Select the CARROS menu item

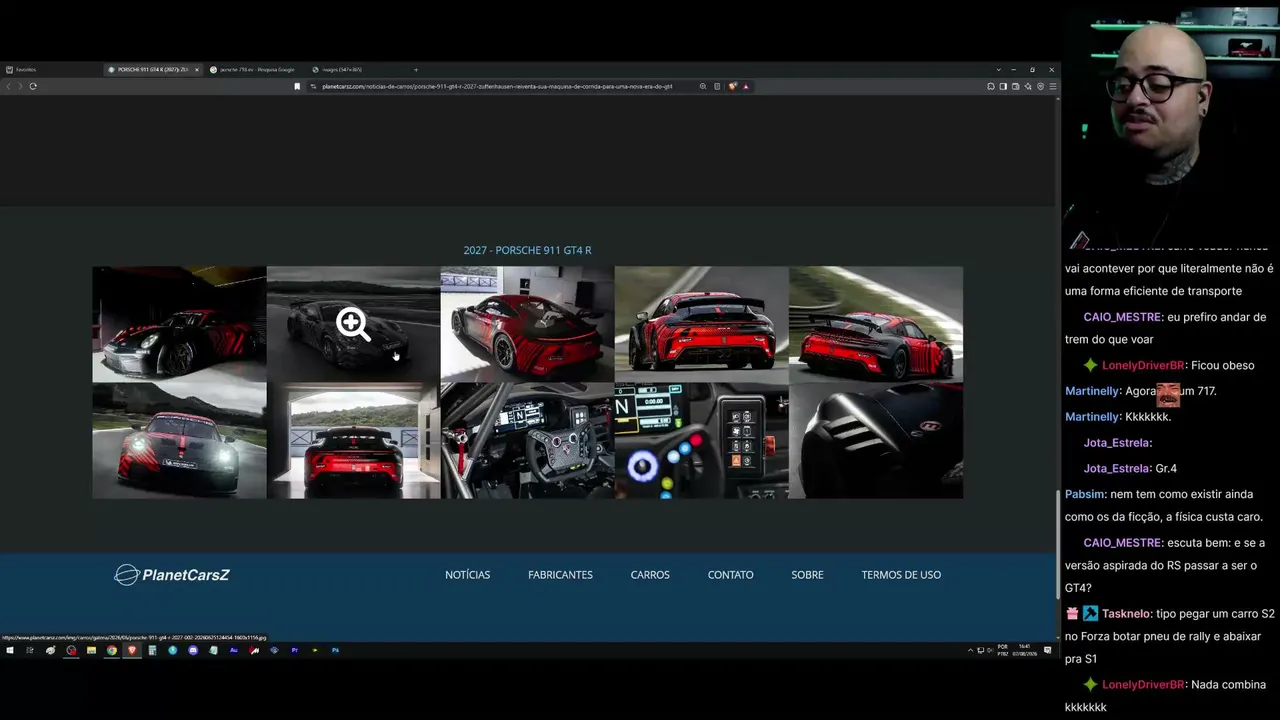[650, 575]
